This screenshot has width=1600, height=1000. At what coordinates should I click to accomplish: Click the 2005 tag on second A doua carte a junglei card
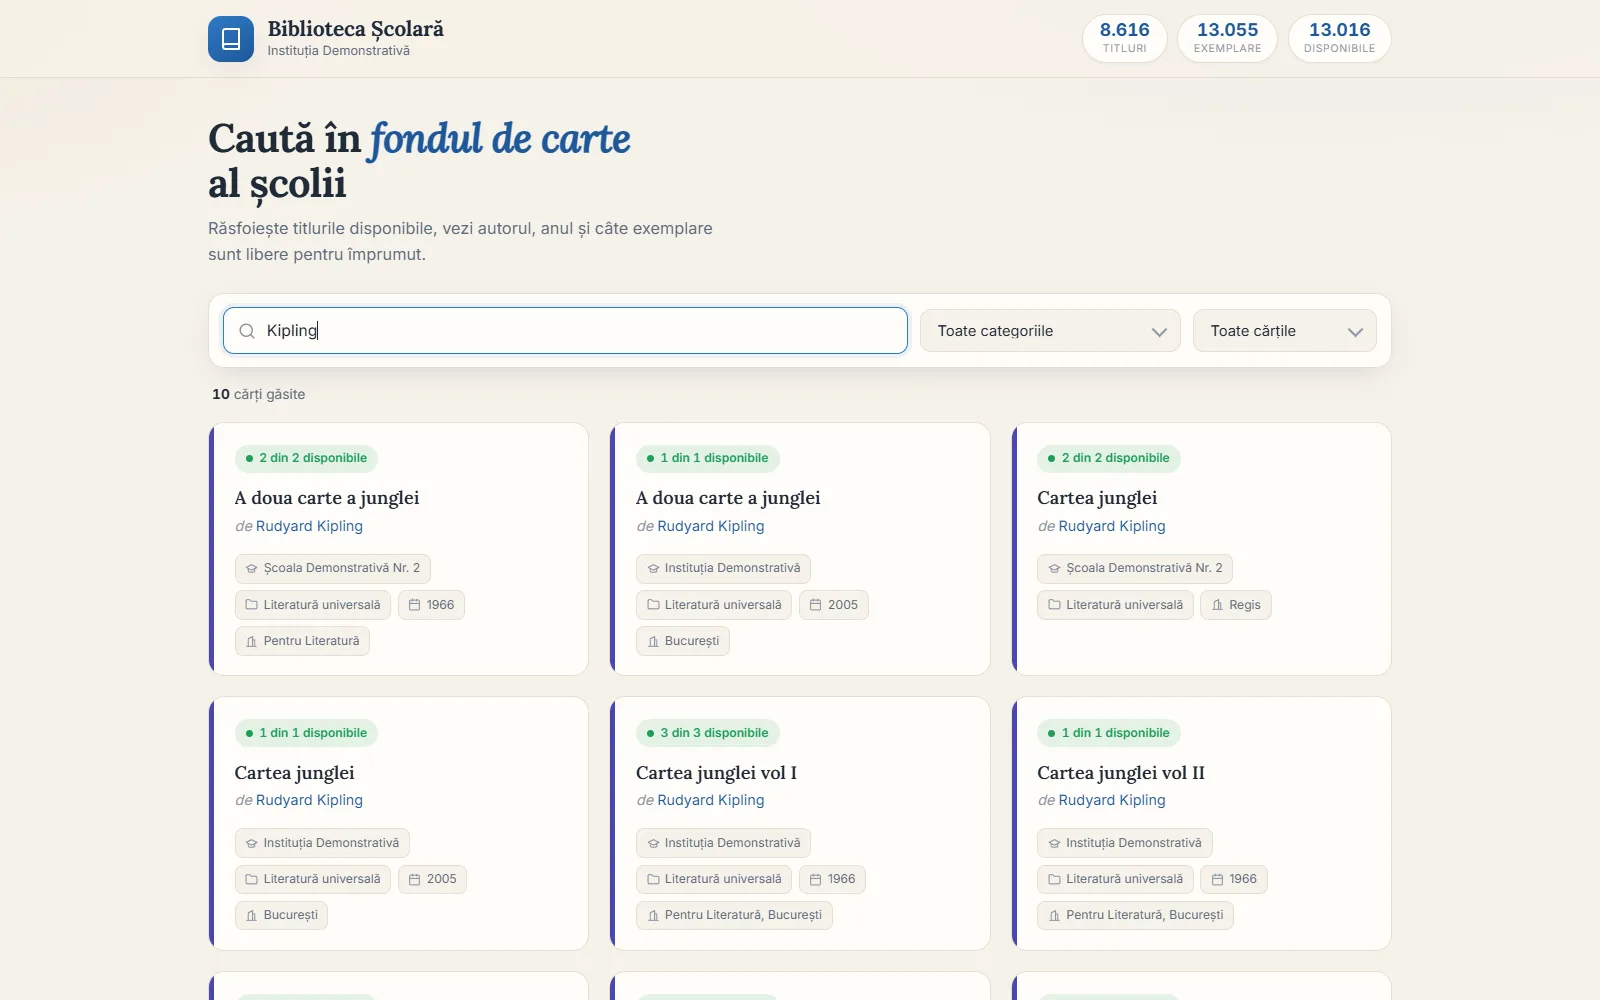coord(833,605)
